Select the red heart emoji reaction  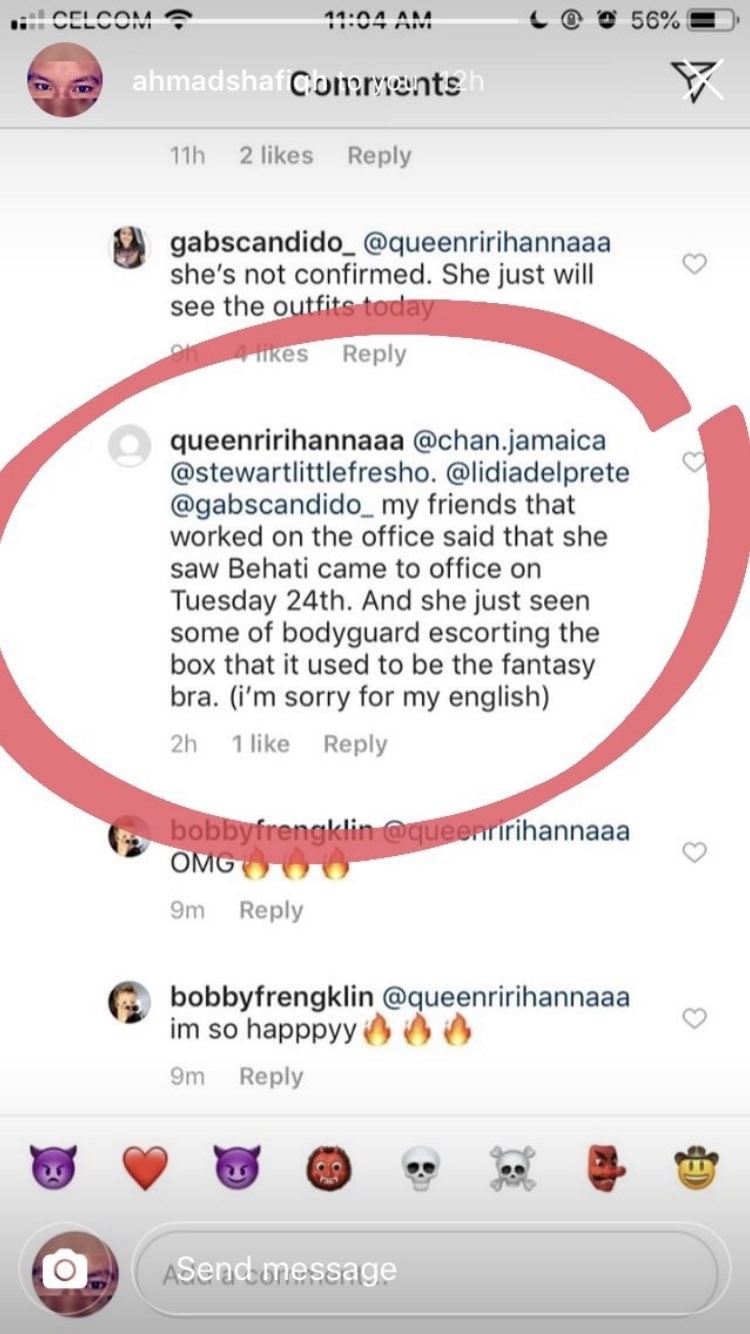[145, 1168]
